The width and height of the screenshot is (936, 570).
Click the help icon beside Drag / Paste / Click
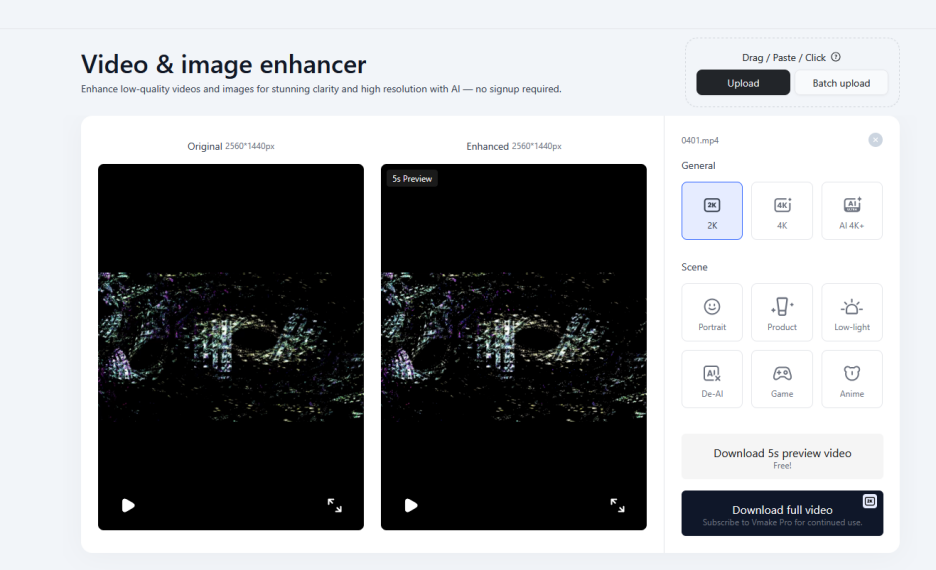coord(836,57)
